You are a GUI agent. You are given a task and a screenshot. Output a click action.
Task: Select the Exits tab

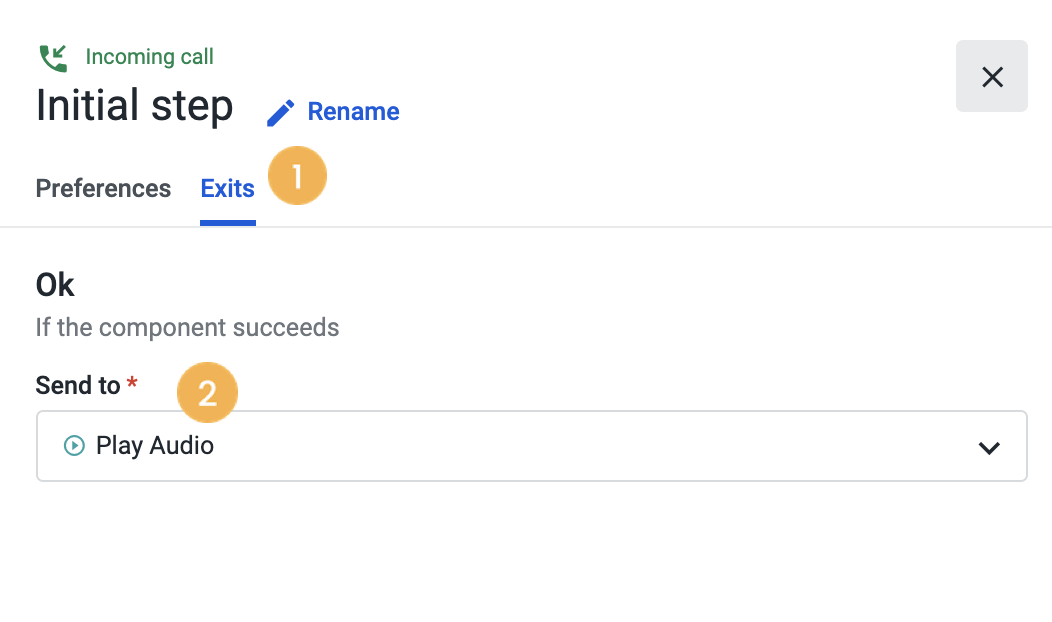(x=227, y=189)
